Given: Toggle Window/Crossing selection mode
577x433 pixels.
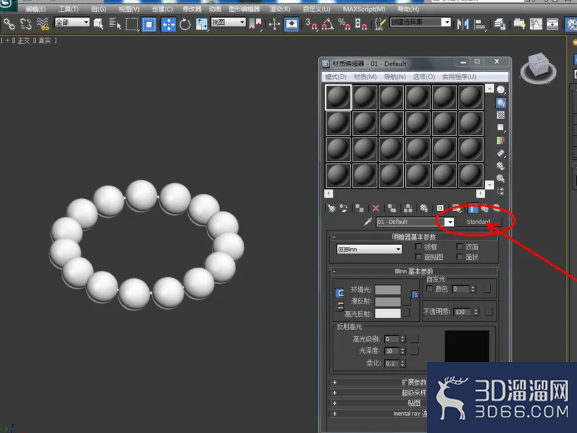Looking at the screenshot, I should coord(149,25).
